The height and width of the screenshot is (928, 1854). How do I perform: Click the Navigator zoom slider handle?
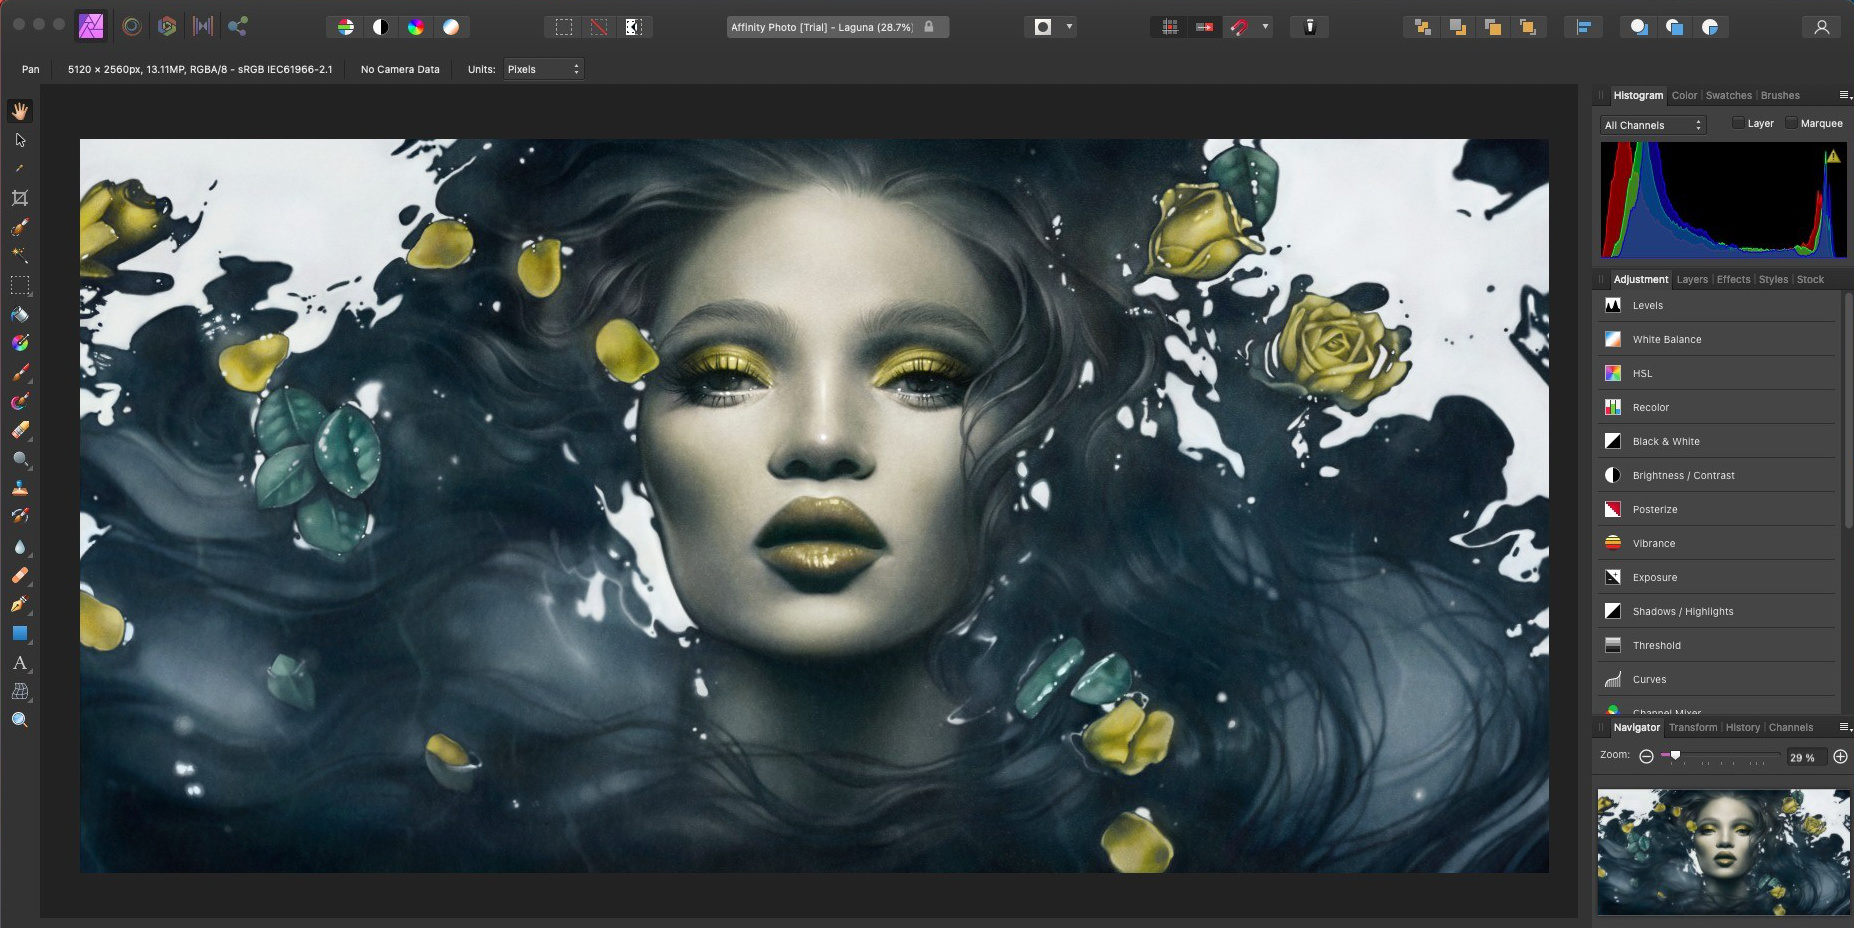pyautogui.click(x=1675, y=756)
